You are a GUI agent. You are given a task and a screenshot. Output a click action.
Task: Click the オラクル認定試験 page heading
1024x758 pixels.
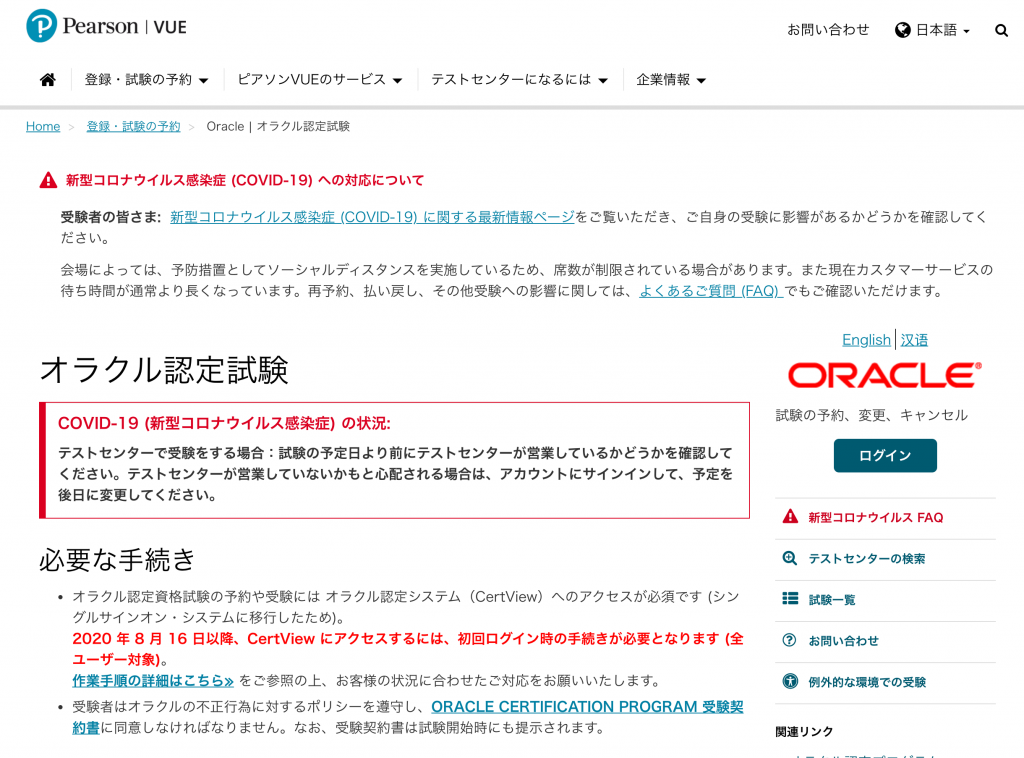pos(163,370)
